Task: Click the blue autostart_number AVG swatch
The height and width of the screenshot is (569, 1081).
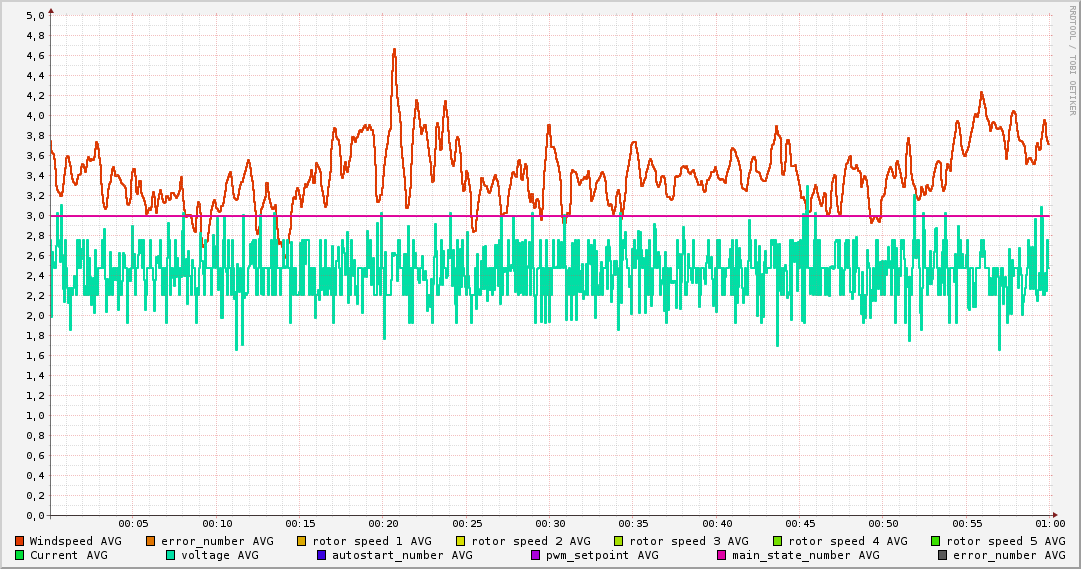Action: (322, 555)
